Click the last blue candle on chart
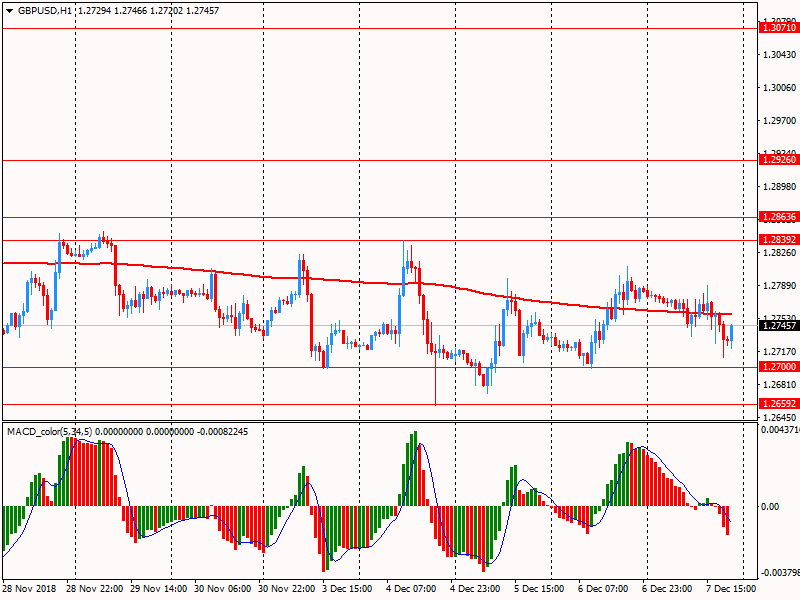The width and height of the screenshot is (800, 600). 733,334
